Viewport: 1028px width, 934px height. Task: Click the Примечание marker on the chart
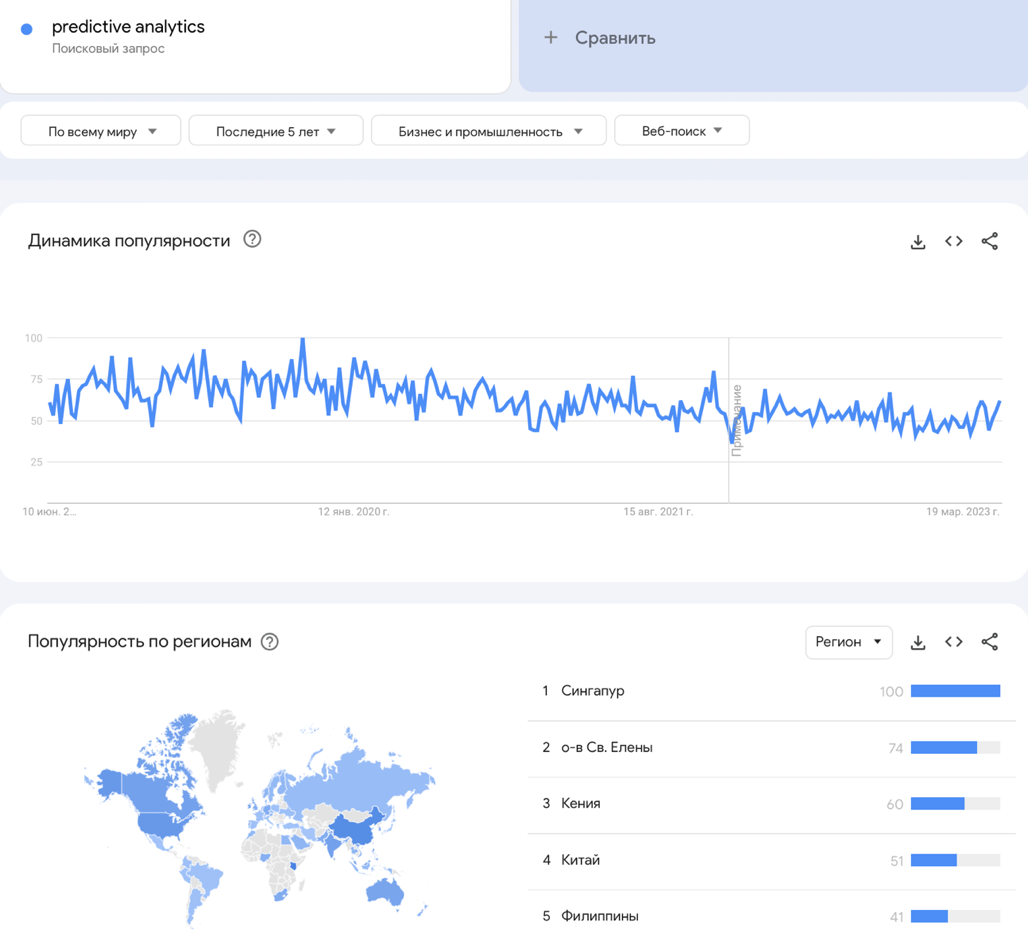pyautogui.click(x=737, y=420)
